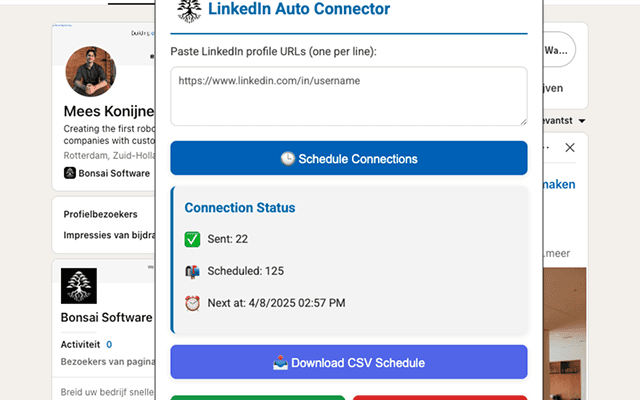640x400 pixels.
Task: Click the red button below Download CSV
Action: [x=440, y=398]
